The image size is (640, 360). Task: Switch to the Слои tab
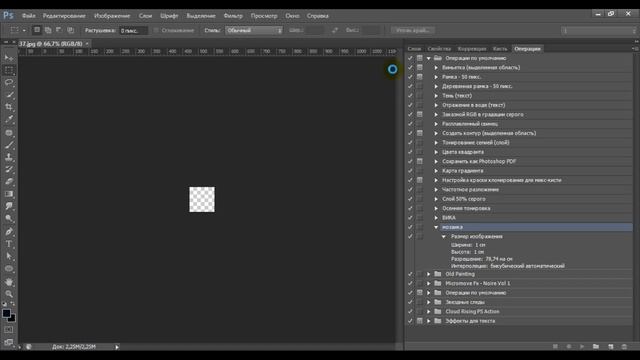414,49
